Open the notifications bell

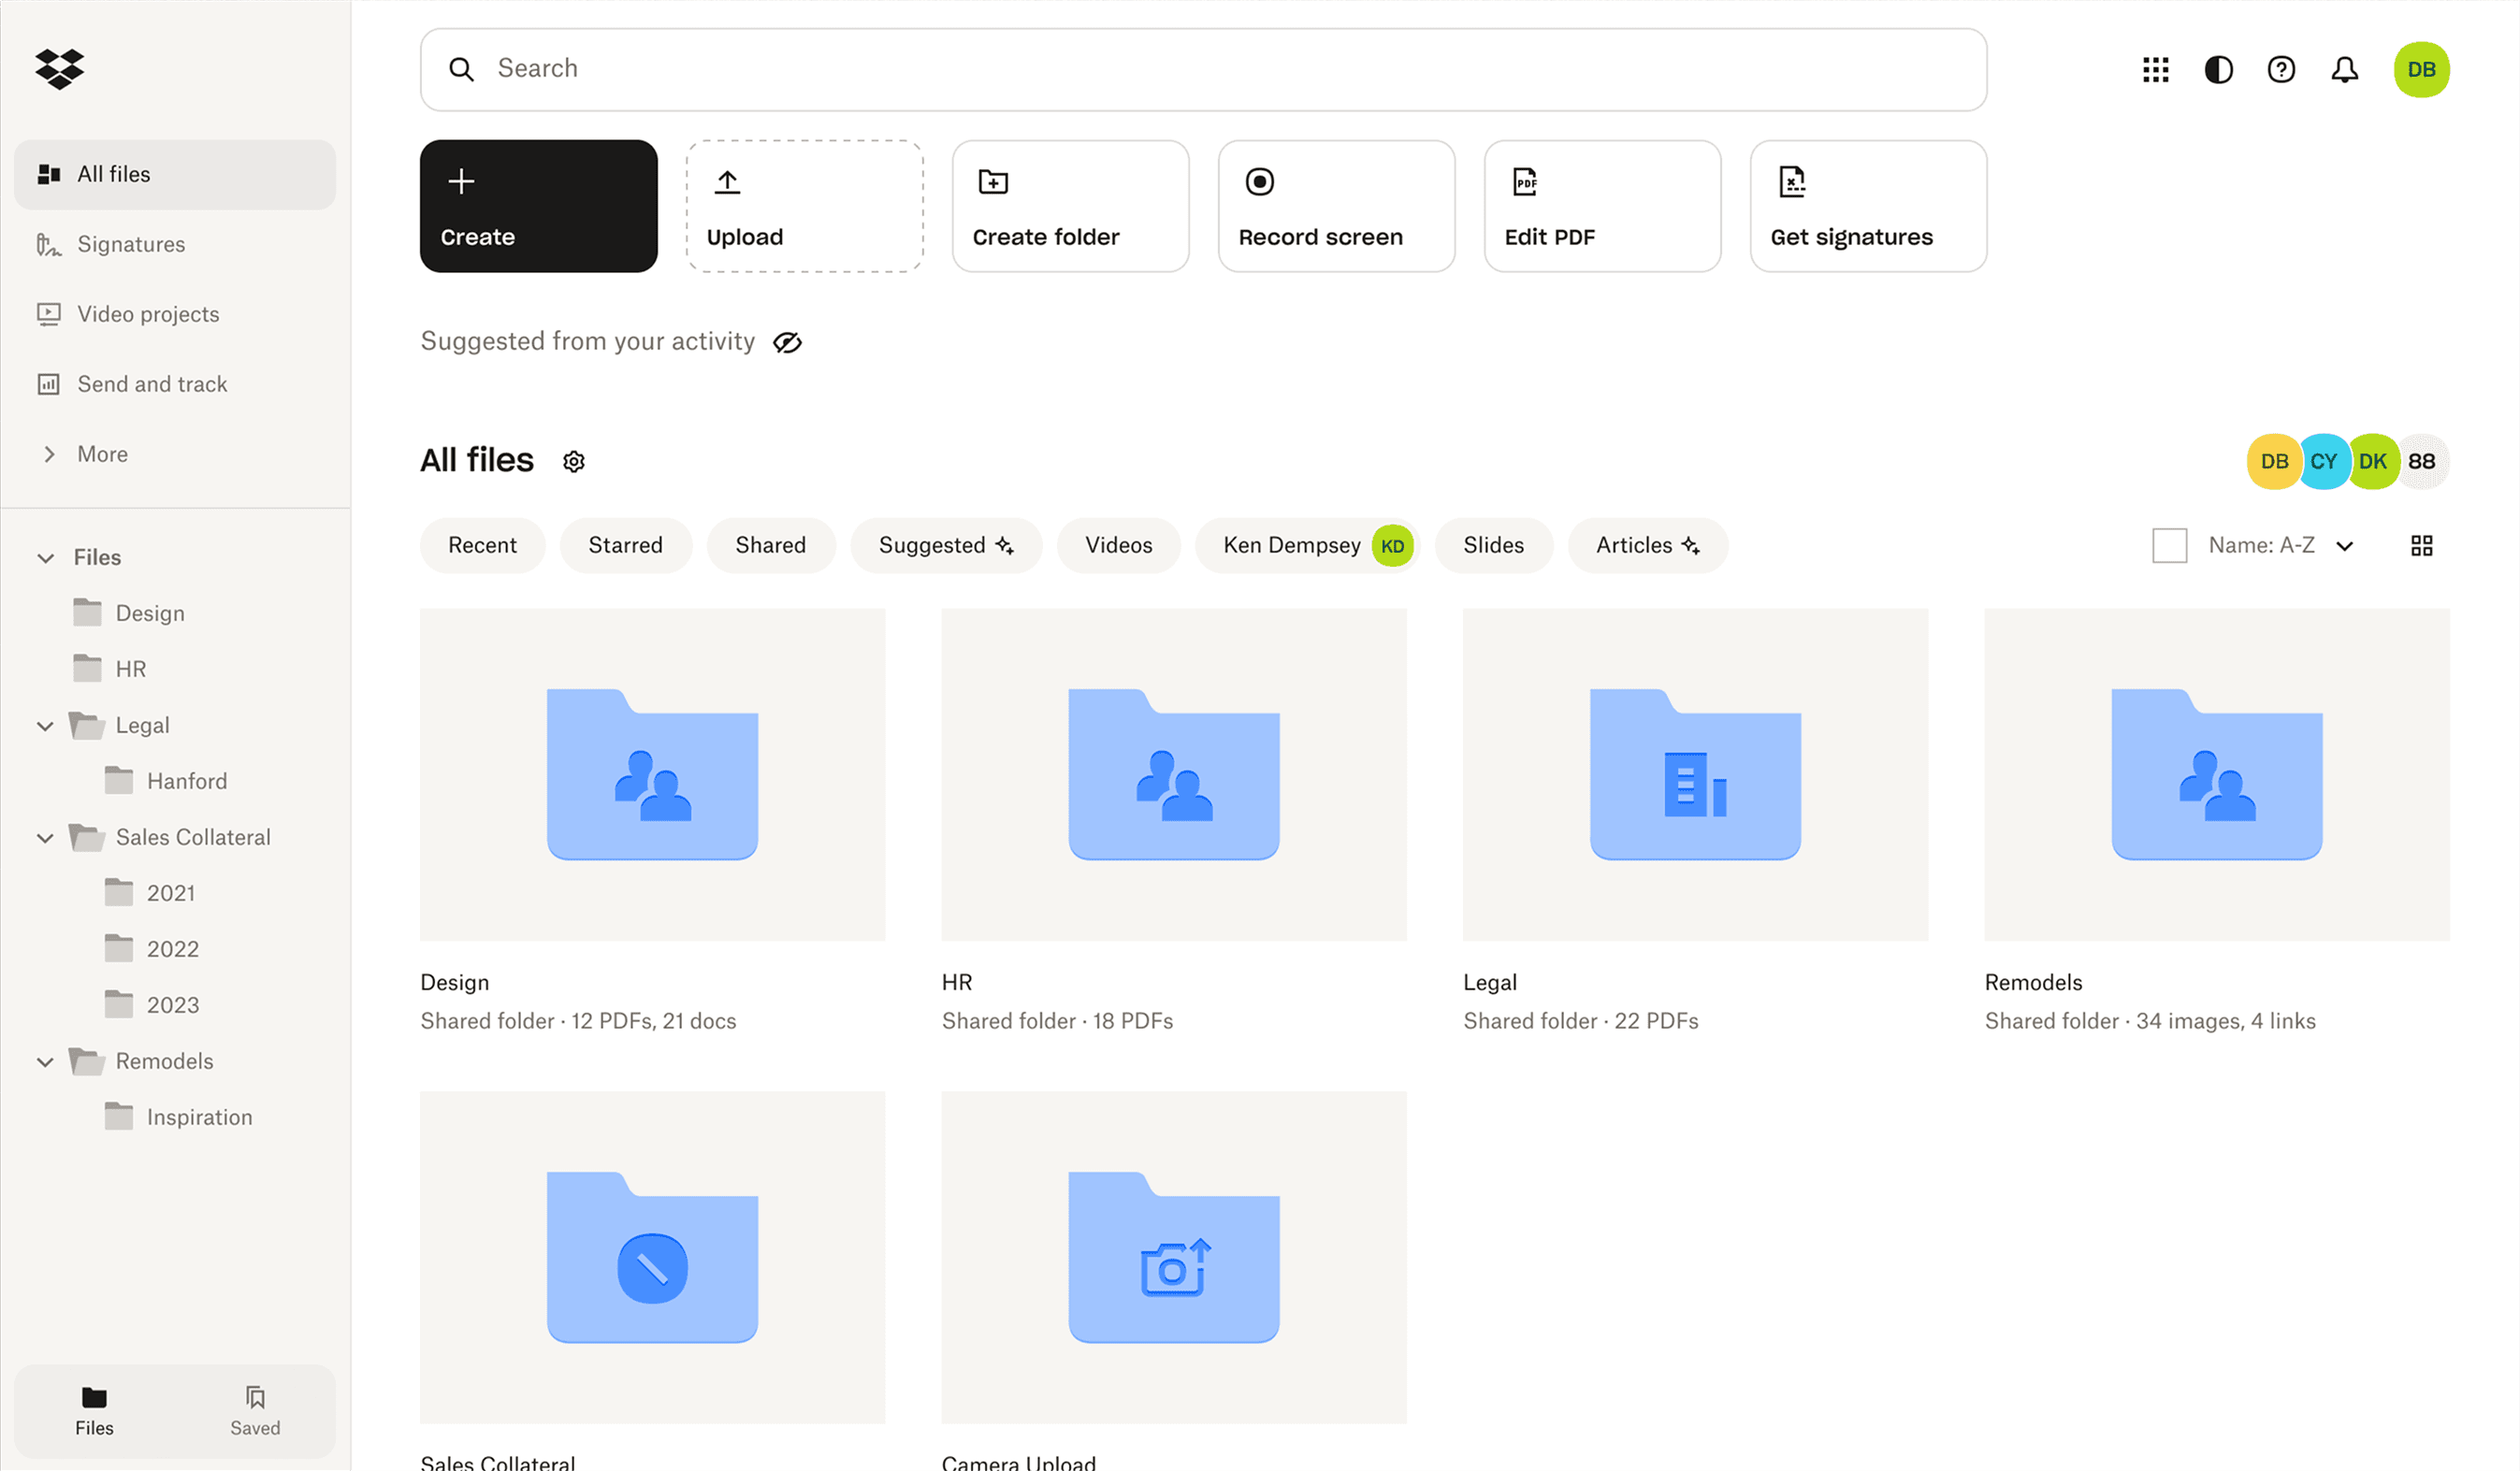click(2344, 69)
